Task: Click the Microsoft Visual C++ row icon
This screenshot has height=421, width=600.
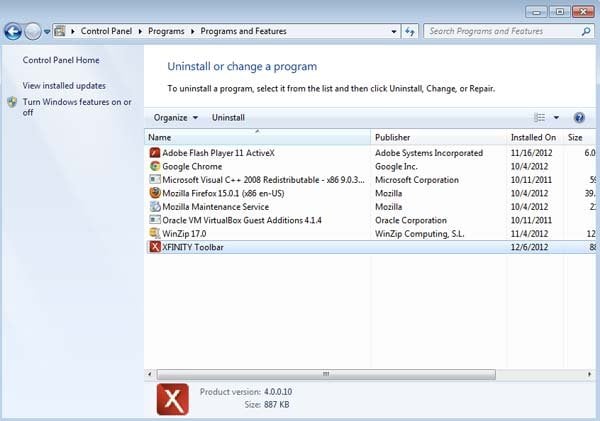Action: coord(155,179)
